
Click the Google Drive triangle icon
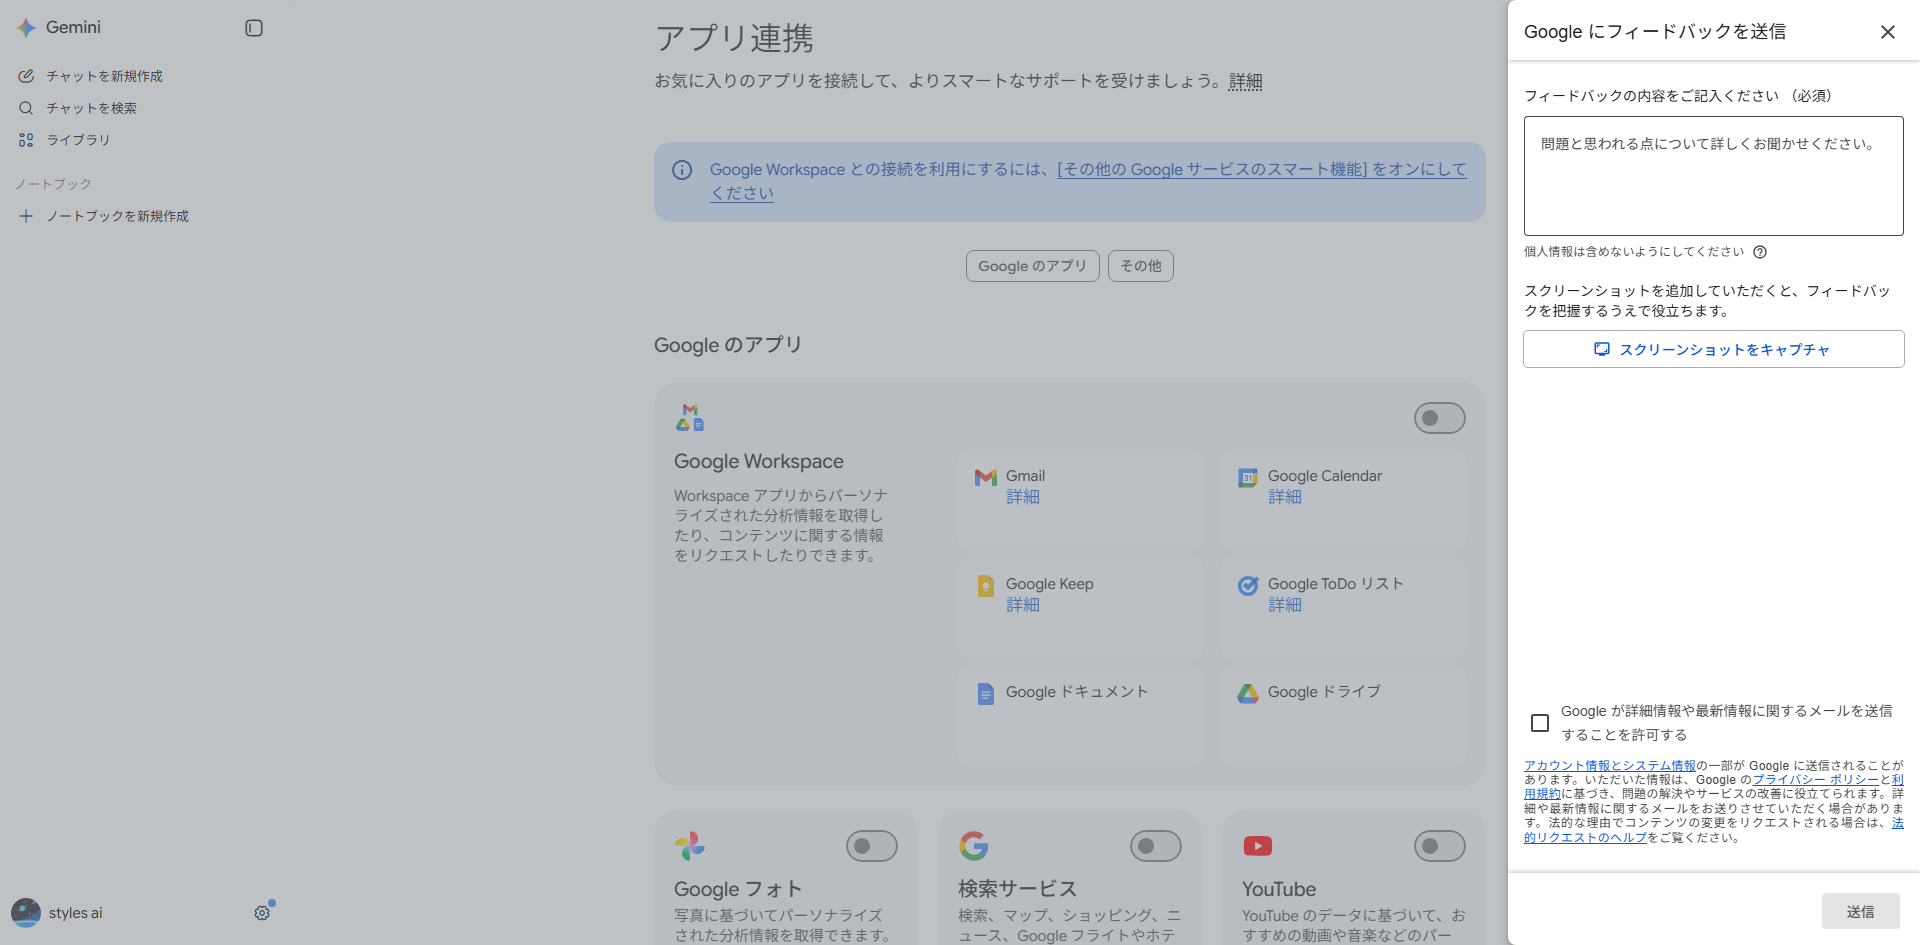click(1248, 693)
